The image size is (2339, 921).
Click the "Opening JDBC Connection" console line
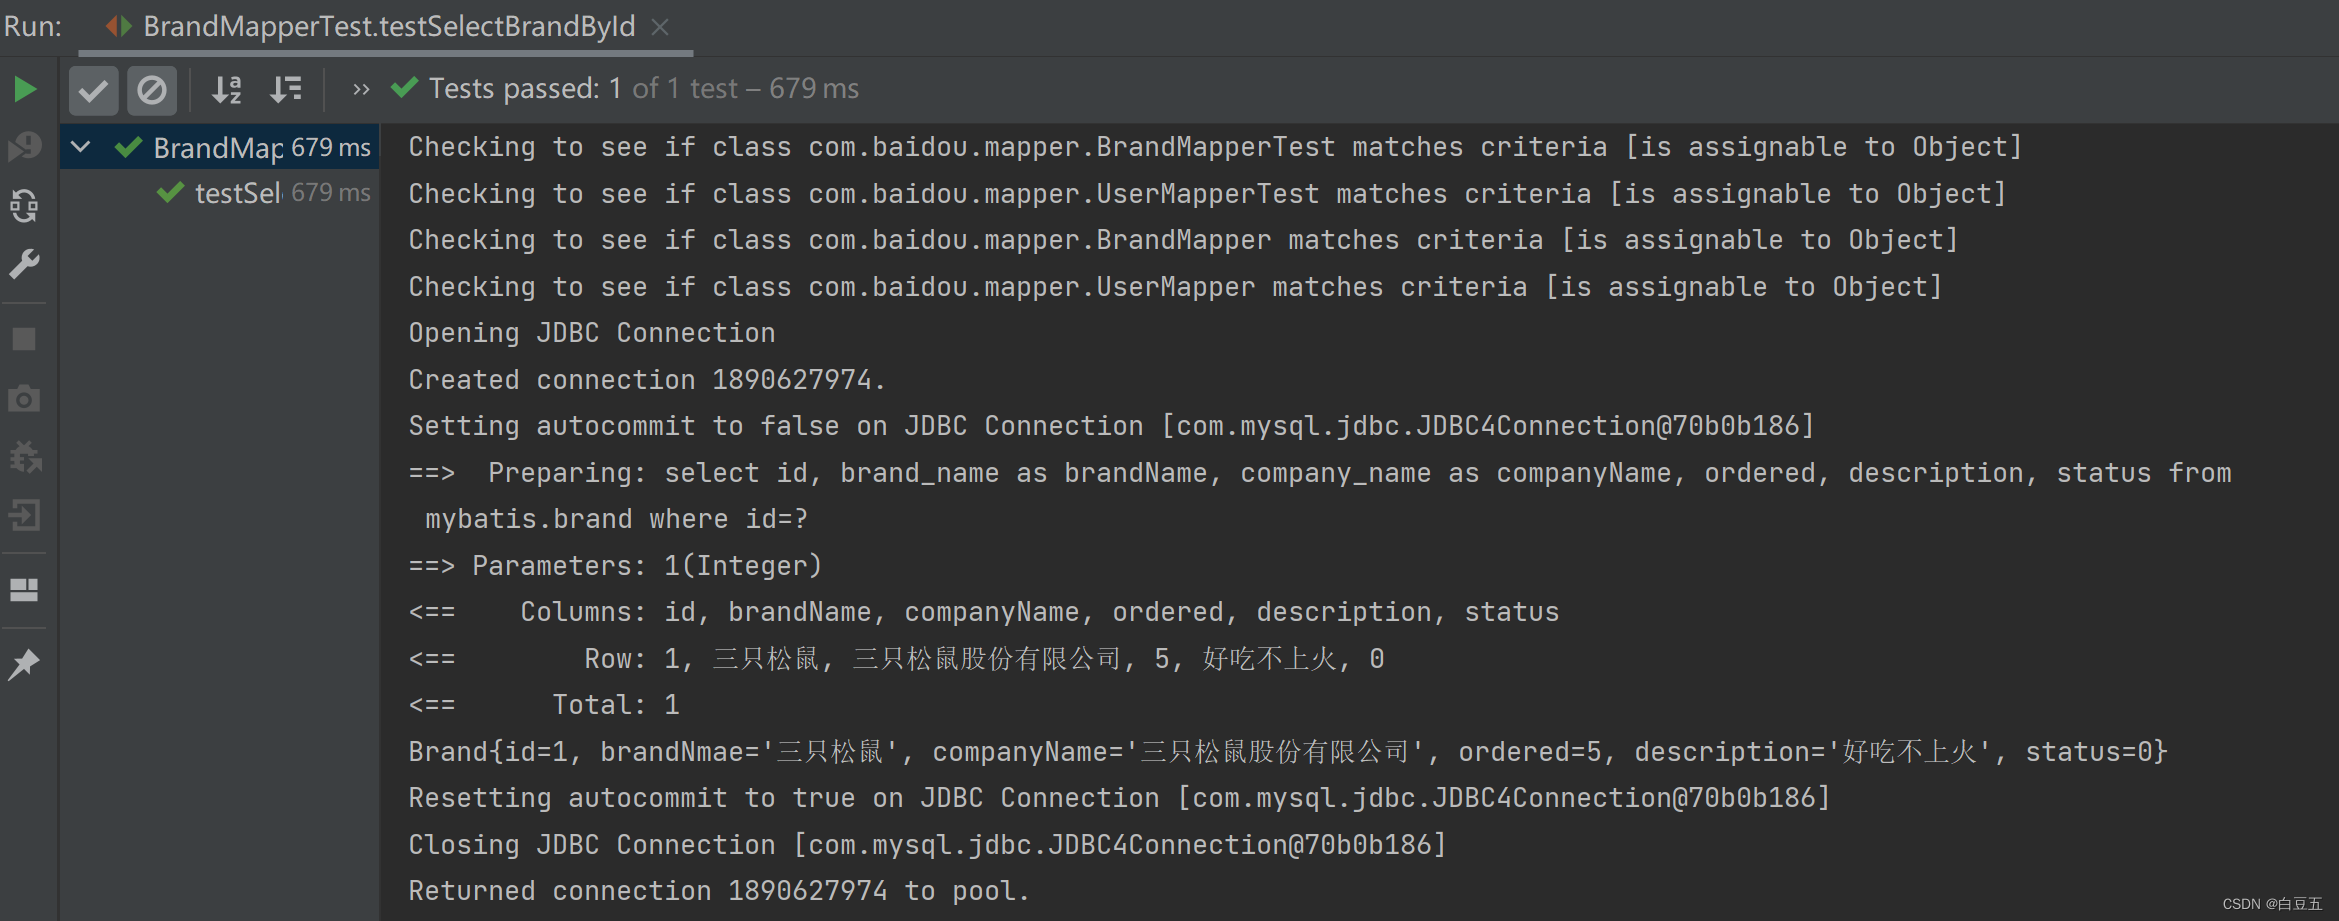point(592,333)
